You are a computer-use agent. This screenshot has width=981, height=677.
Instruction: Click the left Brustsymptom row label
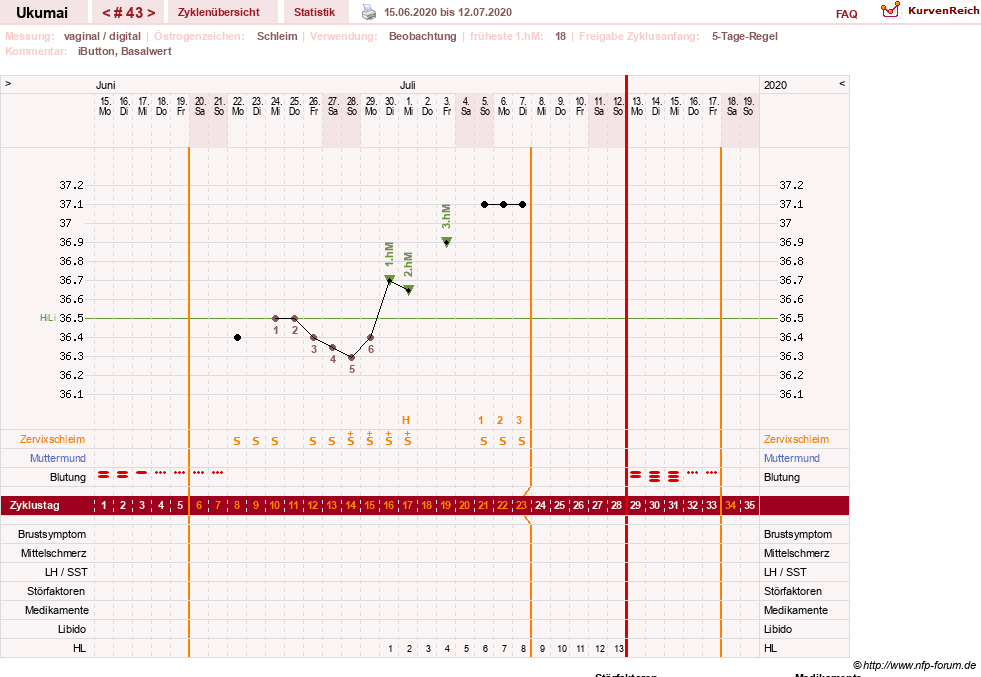pyautogui.click(x=52, y=534)
